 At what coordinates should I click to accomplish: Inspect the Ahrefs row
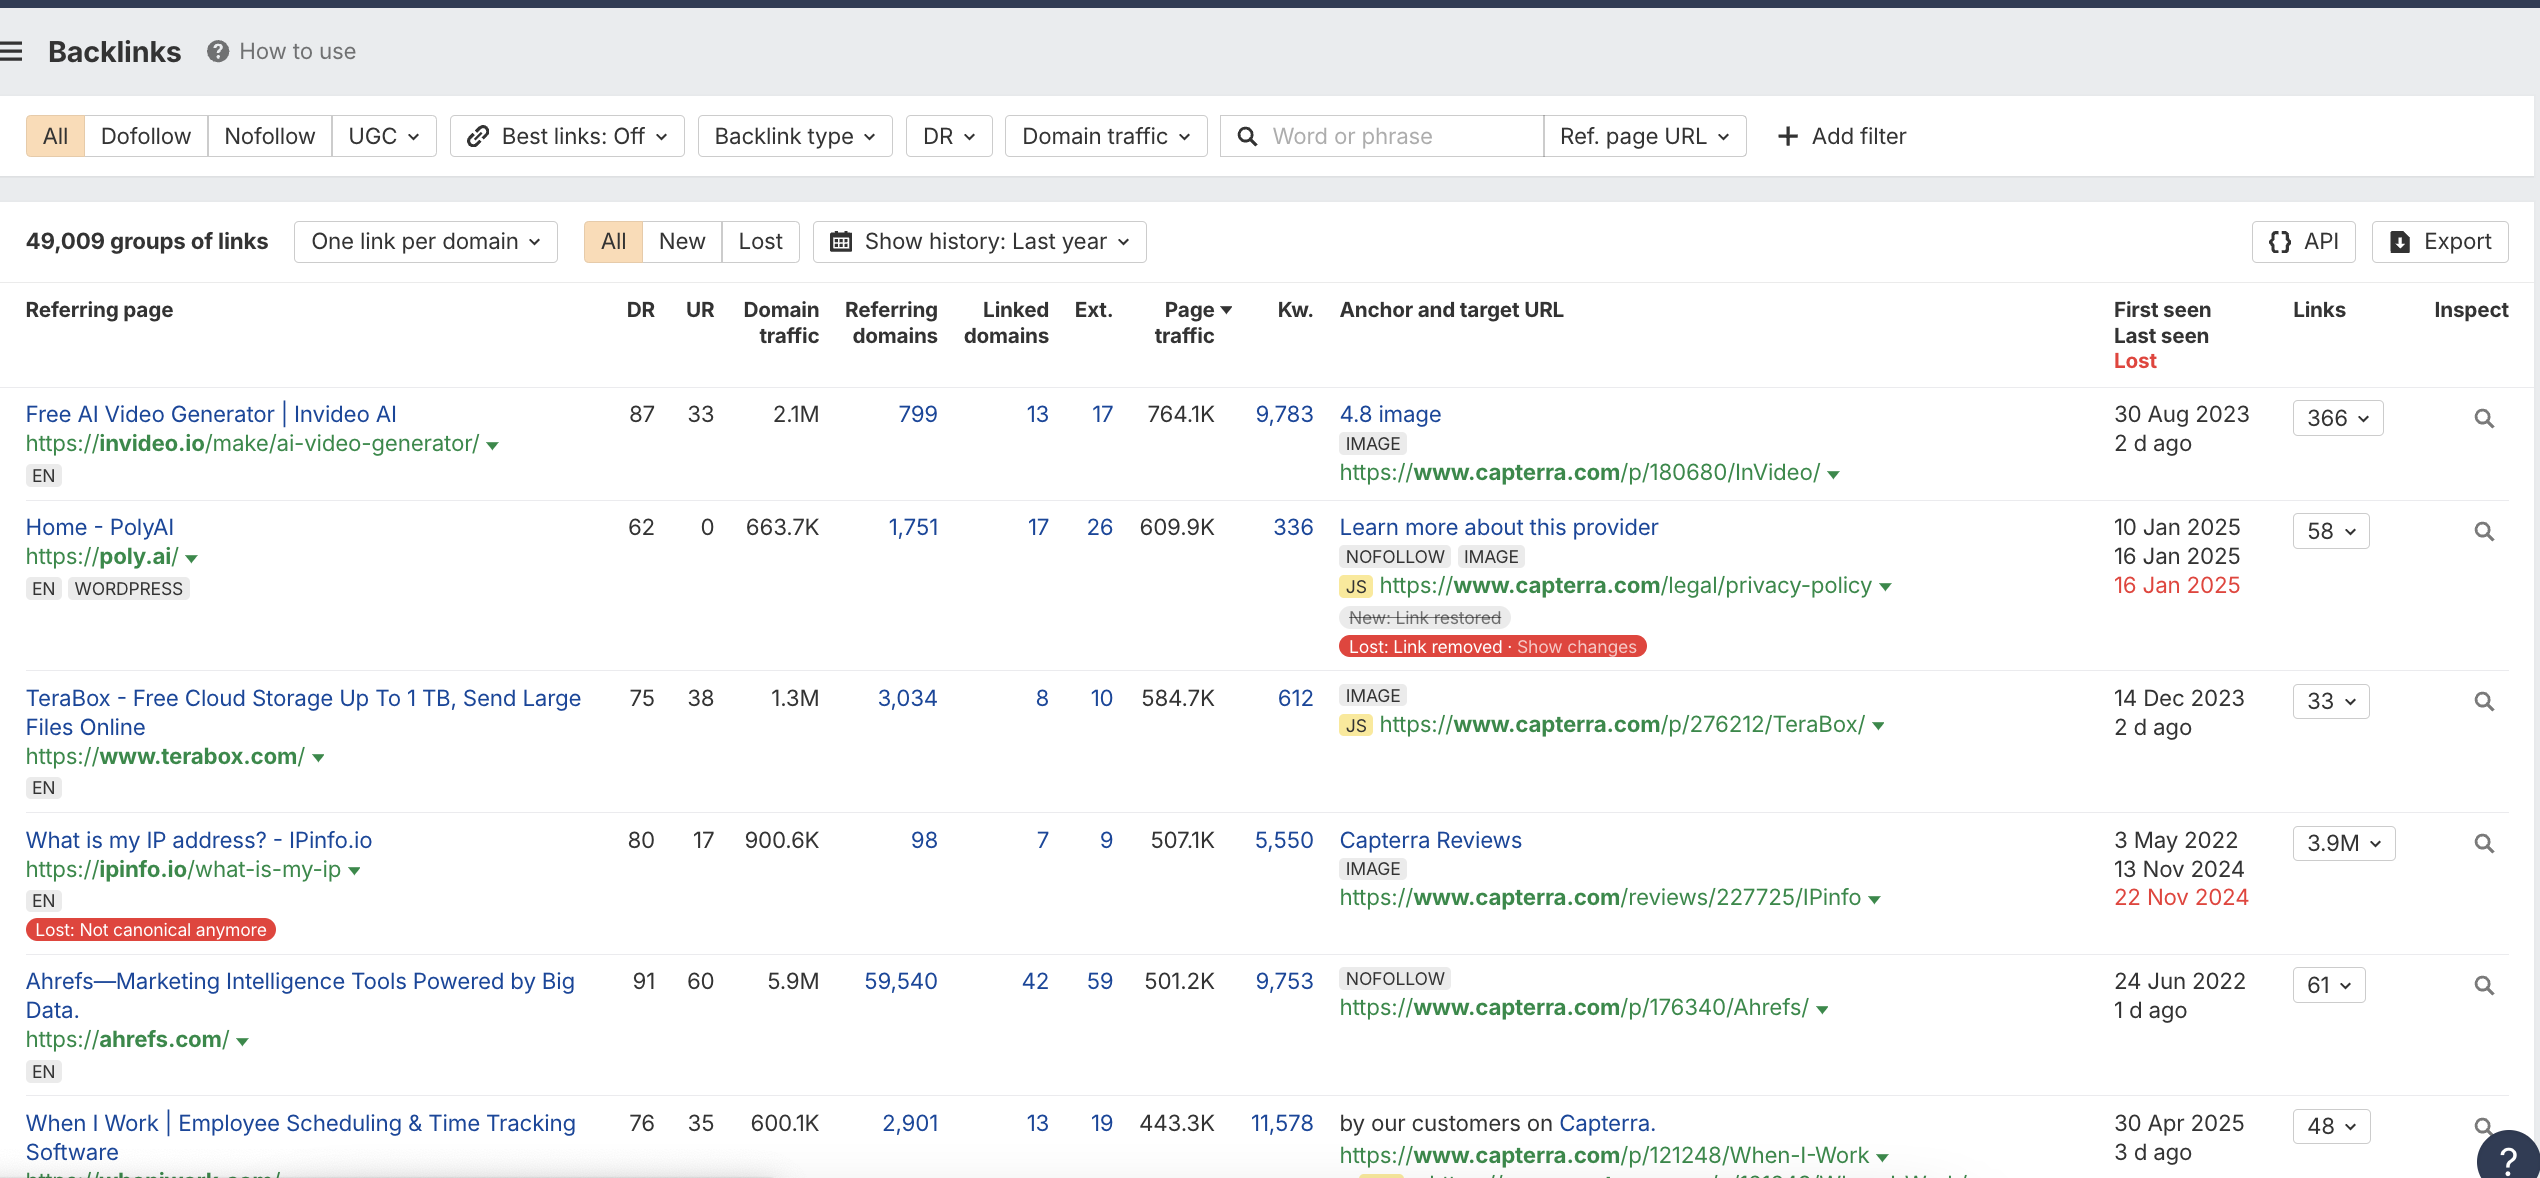pyautogui.click(x=2484, y=985)
